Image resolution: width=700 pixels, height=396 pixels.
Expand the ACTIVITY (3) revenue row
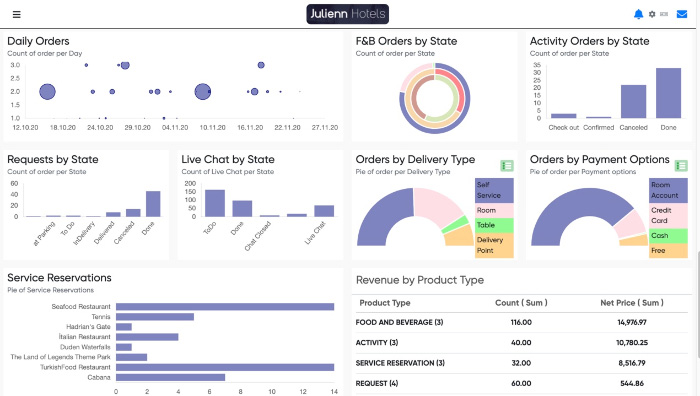(521, 342)
